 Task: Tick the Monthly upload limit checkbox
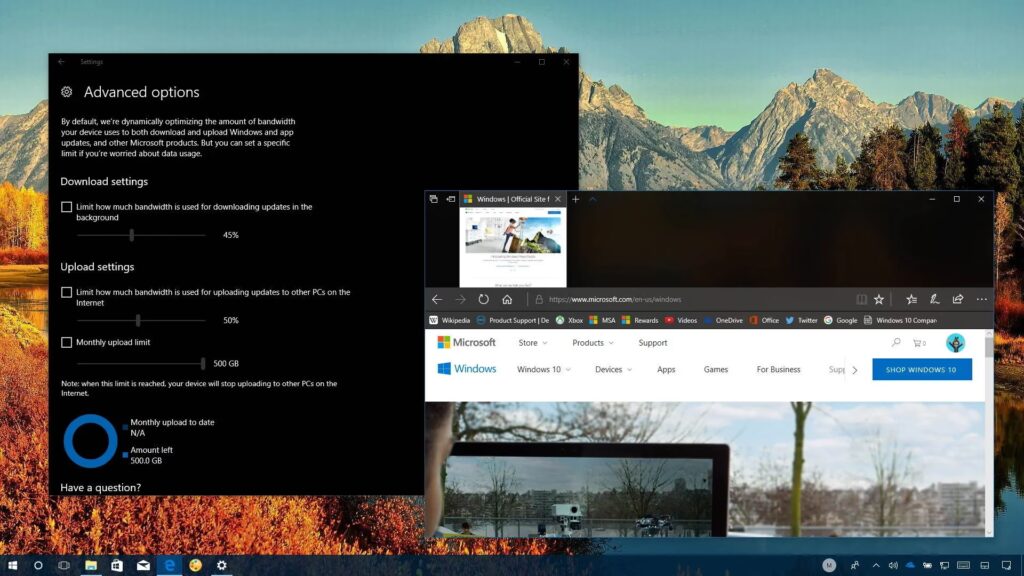(x=67, y=342)
